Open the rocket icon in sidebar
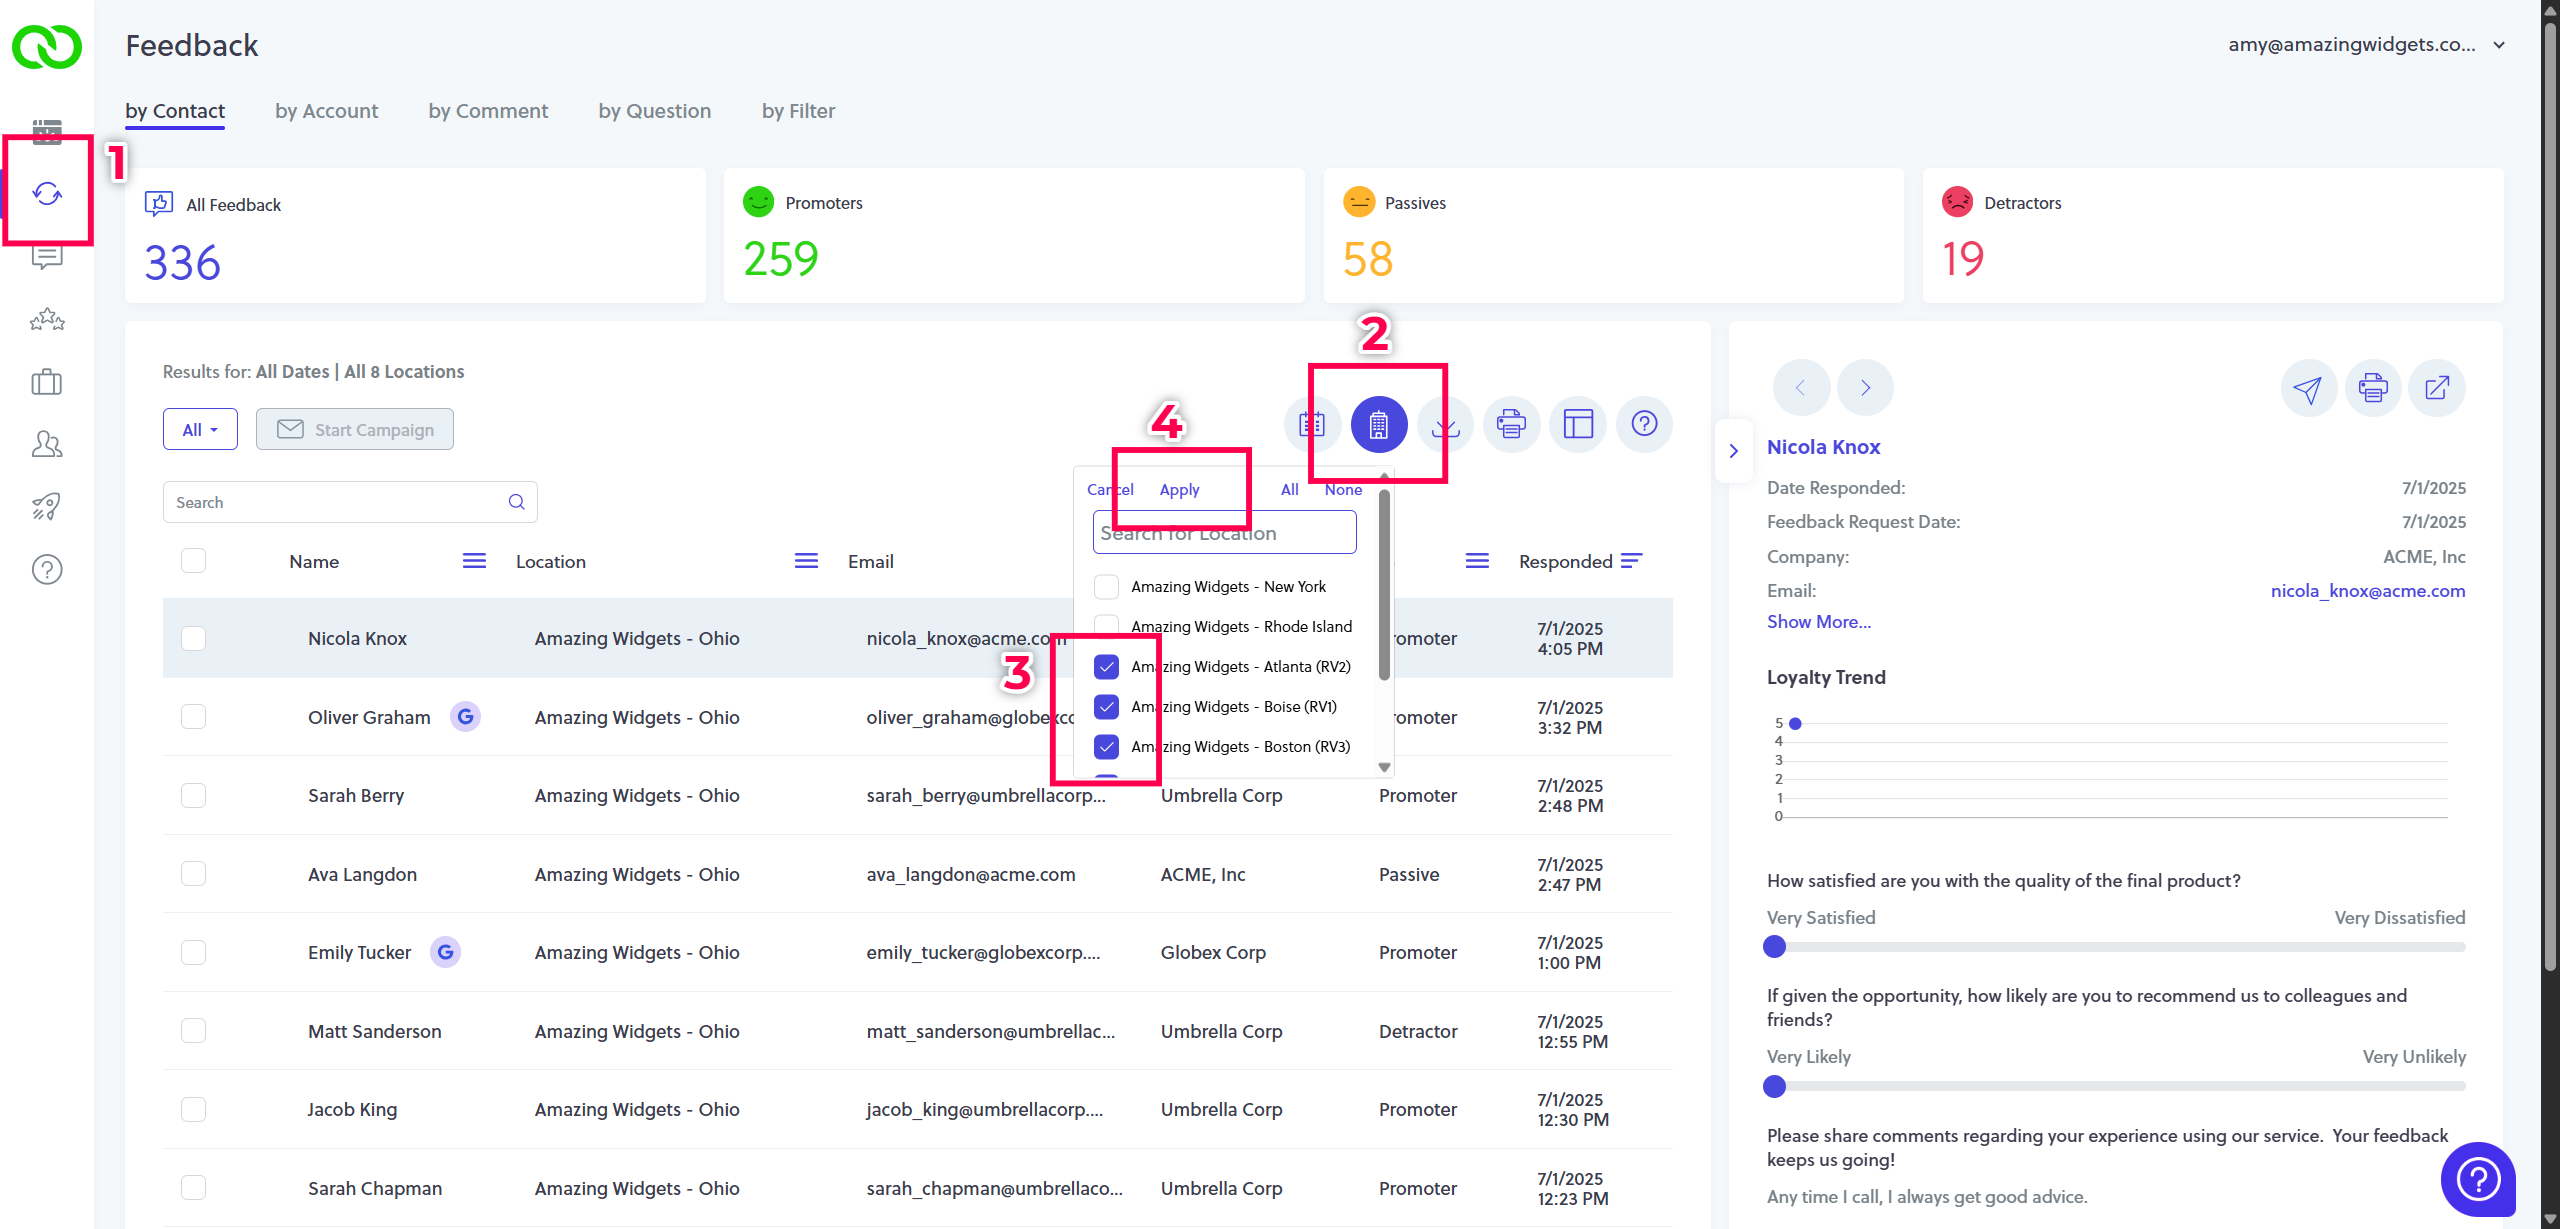Screen dimensions: 2560x1229 (47, 507)
